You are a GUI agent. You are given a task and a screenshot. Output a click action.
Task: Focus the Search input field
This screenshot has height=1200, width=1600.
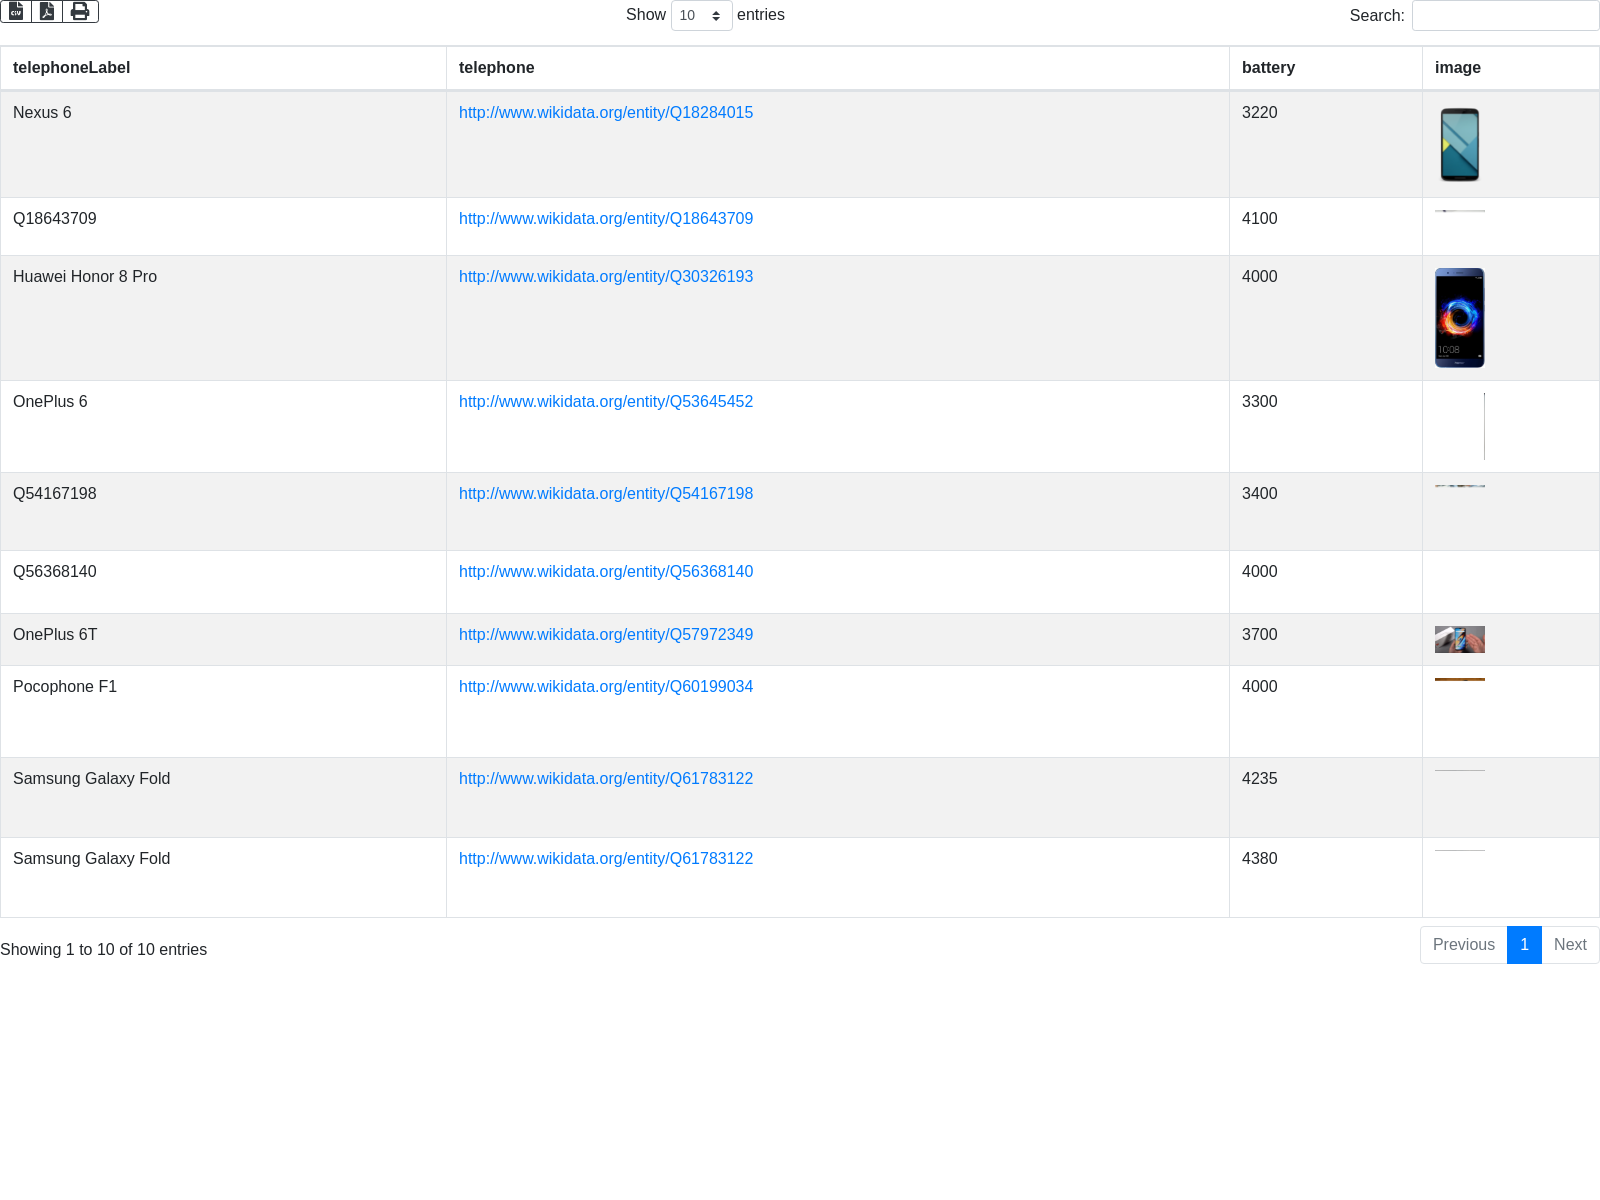[x=1505, y=16]
